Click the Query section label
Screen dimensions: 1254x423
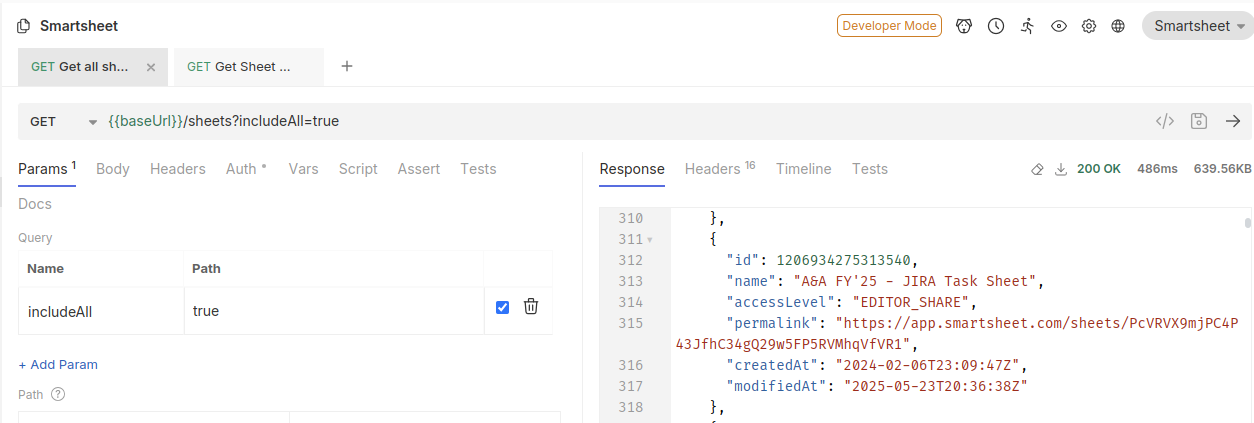(x=35, y=238)
